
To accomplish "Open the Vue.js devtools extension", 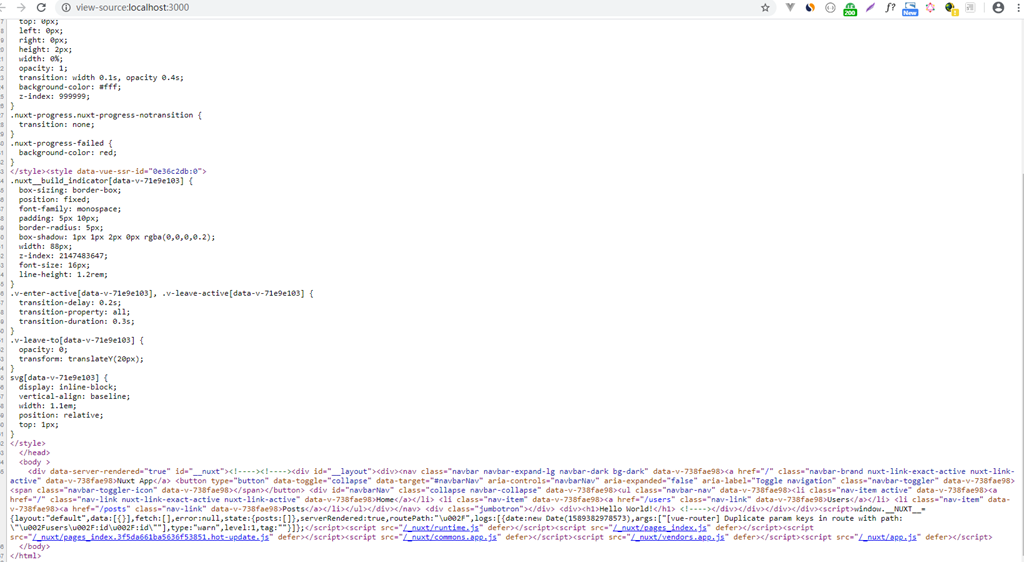I will click(790, 8).
